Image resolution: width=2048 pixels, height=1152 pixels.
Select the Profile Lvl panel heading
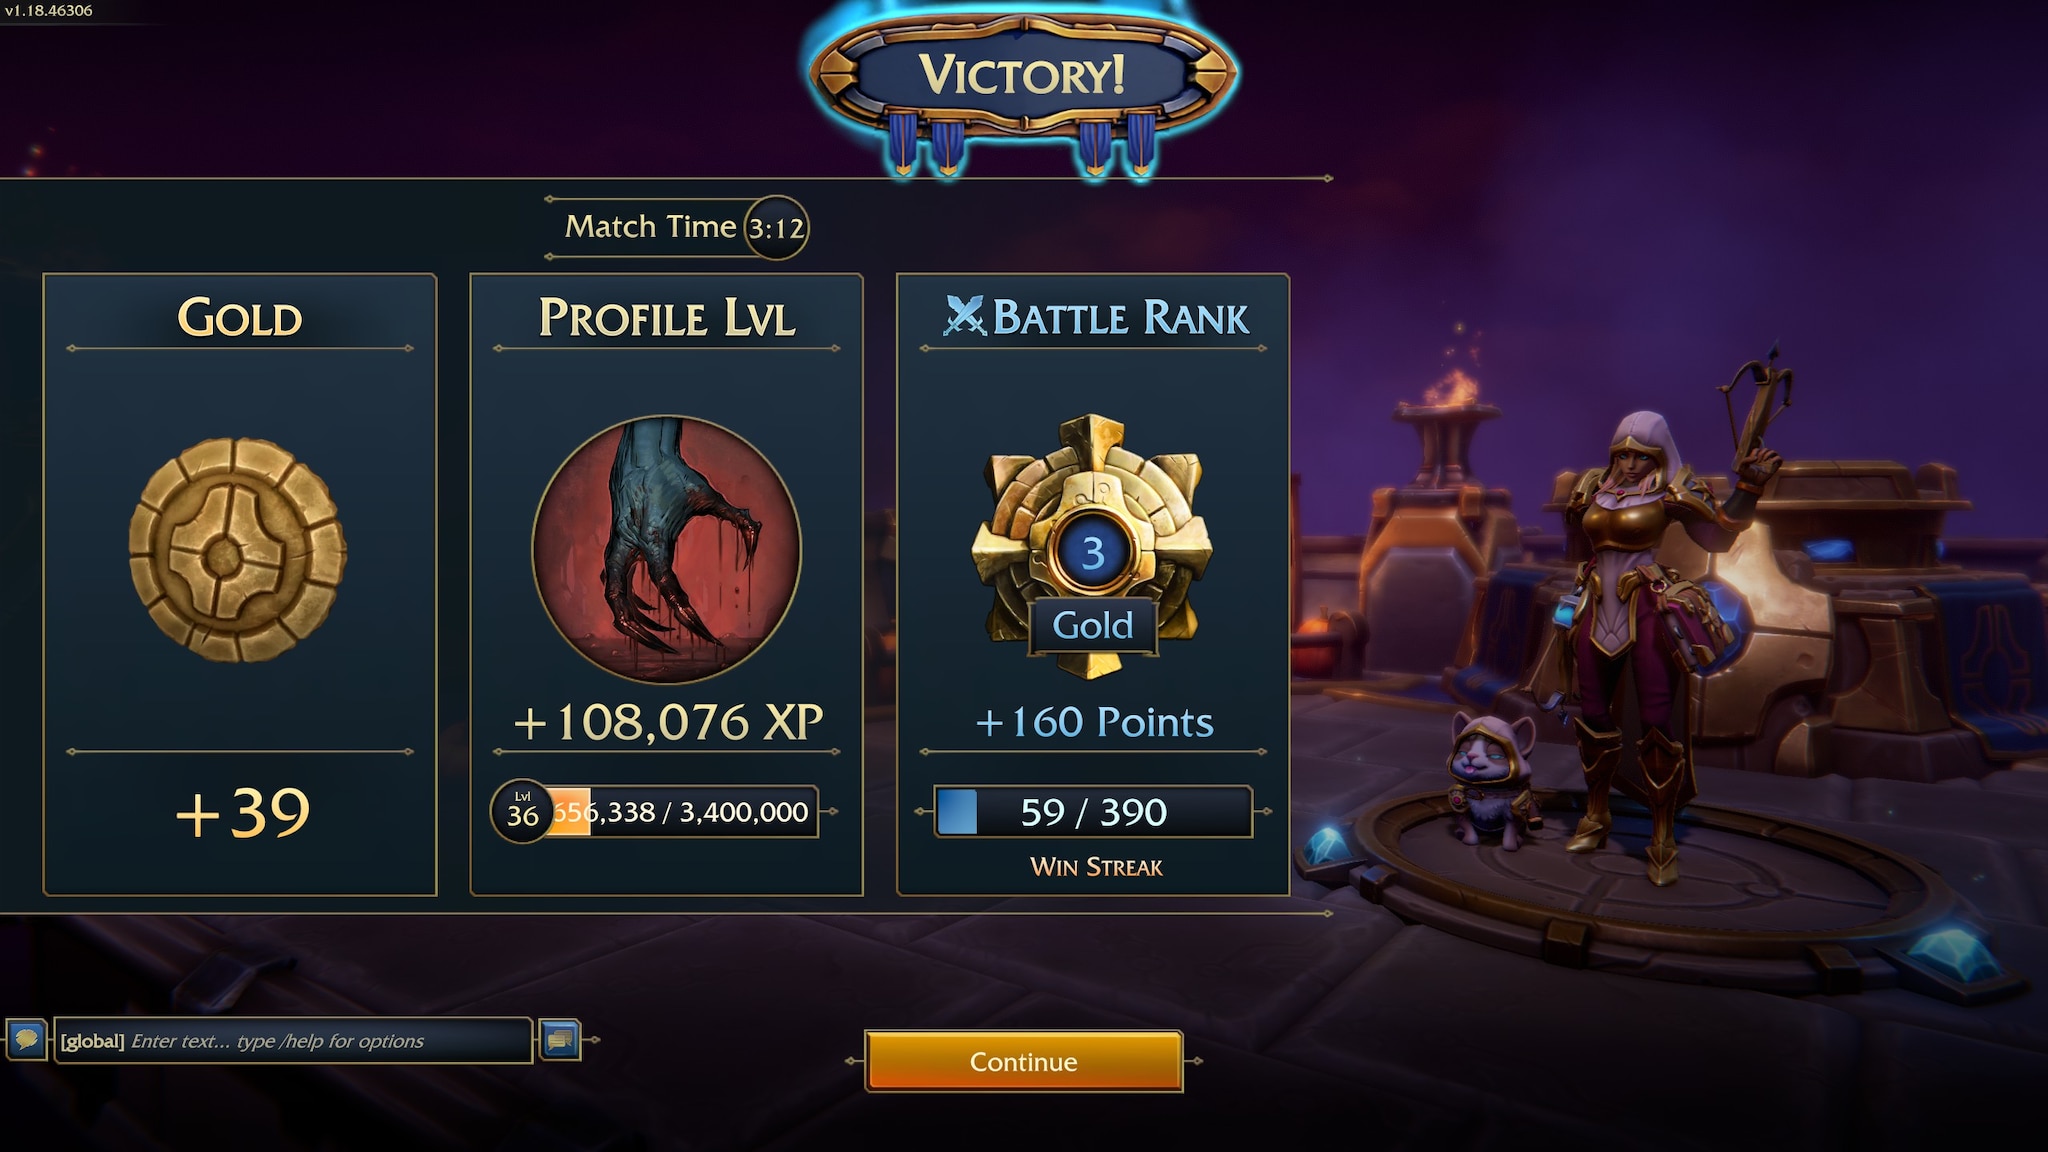pos(667,318)
